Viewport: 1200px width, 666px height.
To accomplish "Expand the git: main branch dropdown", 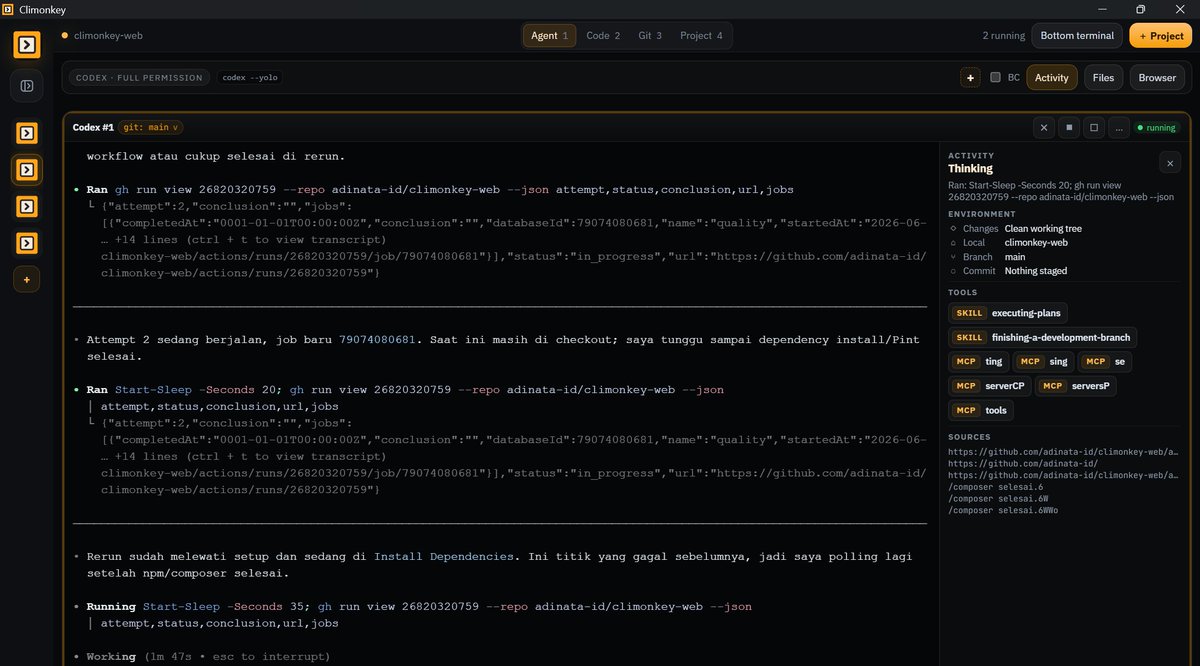I will click(x=151, y=128).
